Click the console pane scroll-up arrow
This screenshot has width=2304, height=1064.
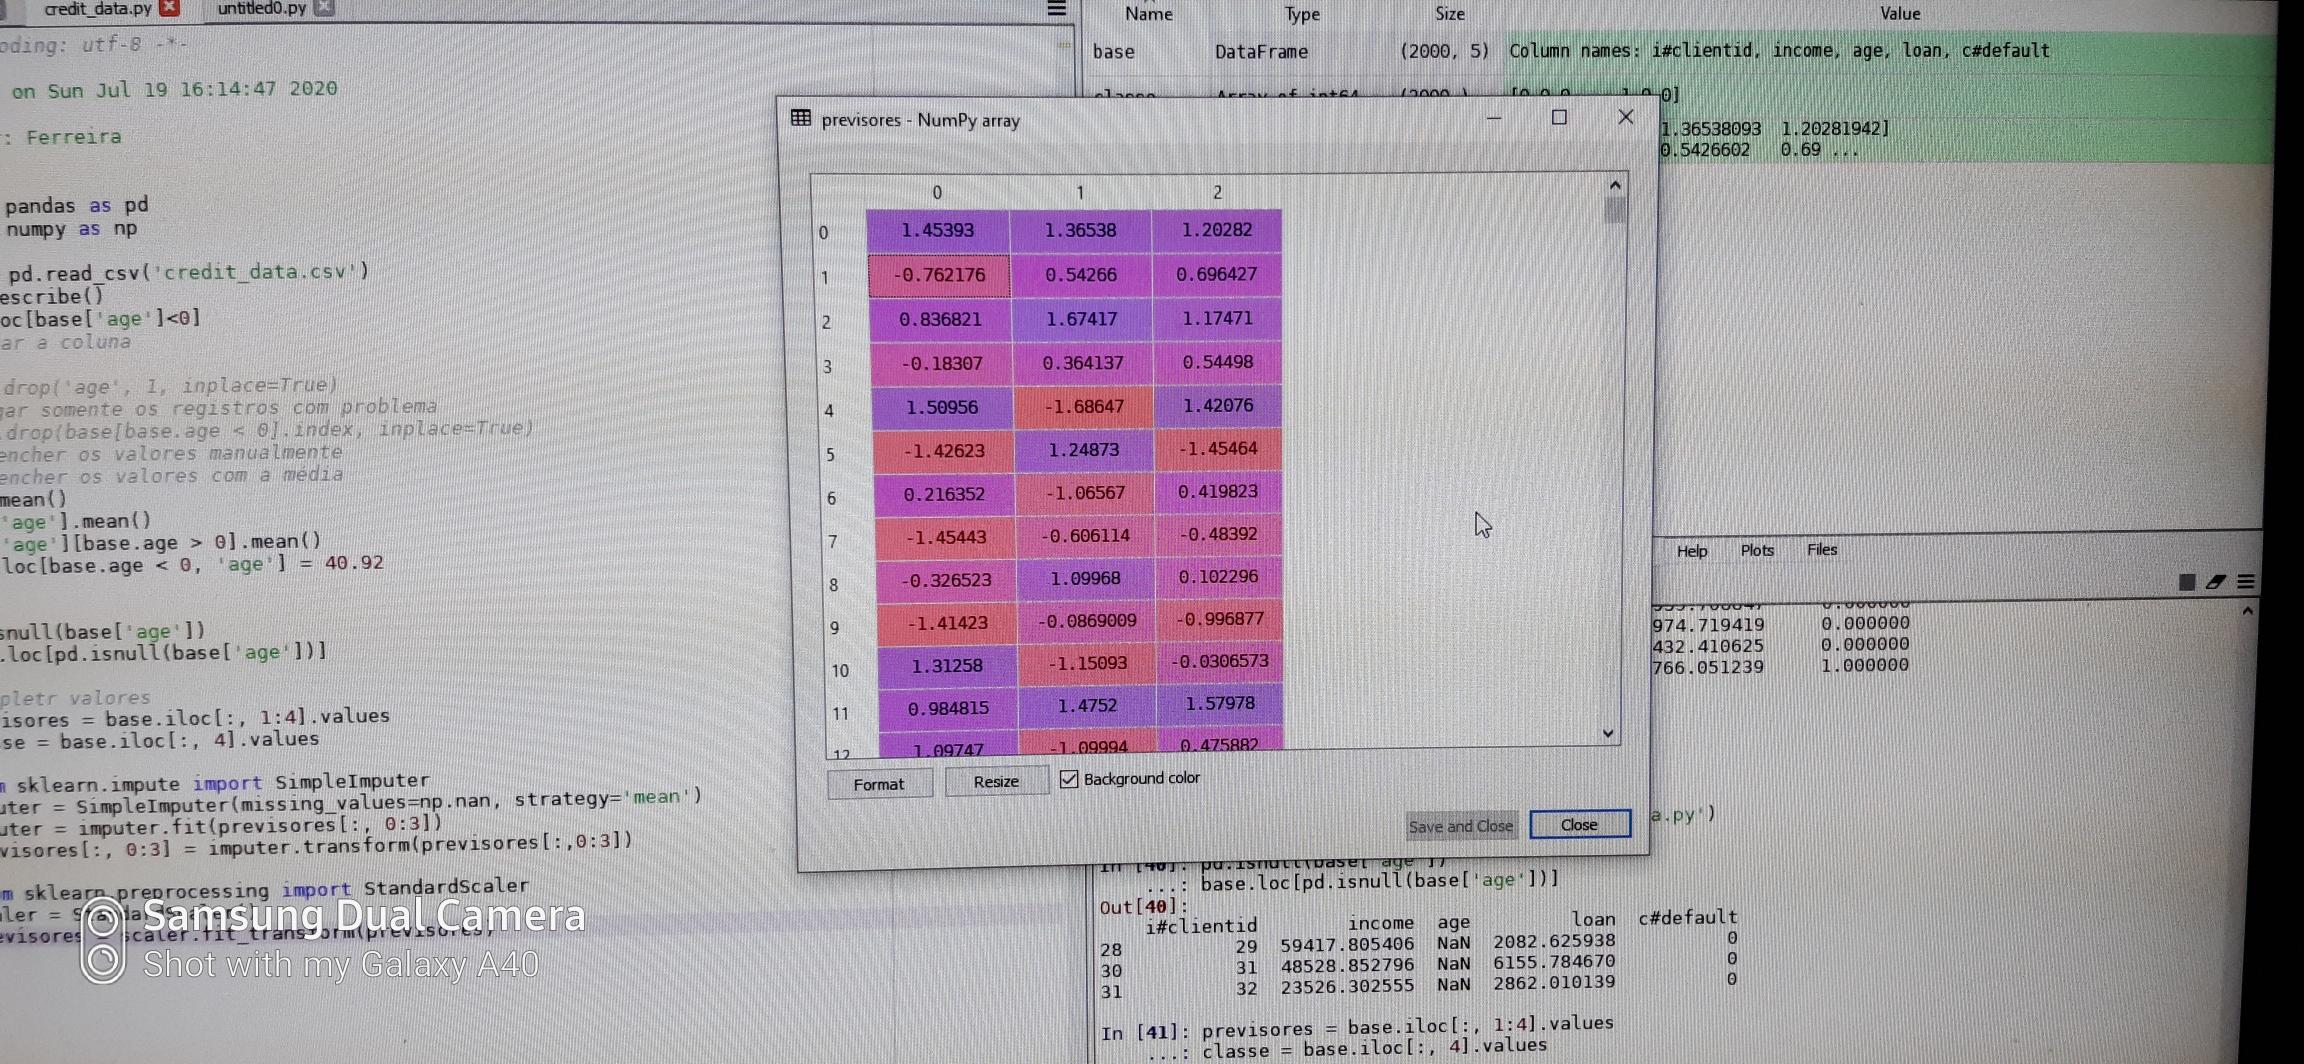2248,610
